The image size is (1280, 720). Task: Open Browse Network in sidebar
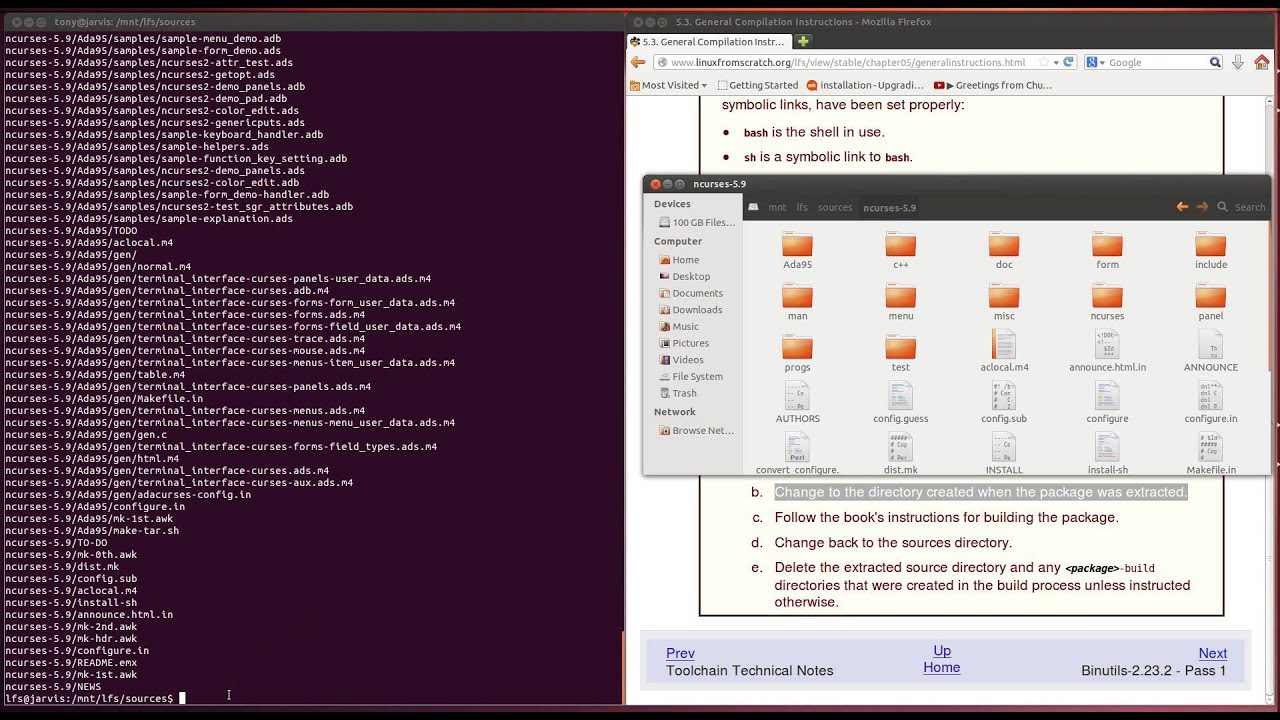696,430
